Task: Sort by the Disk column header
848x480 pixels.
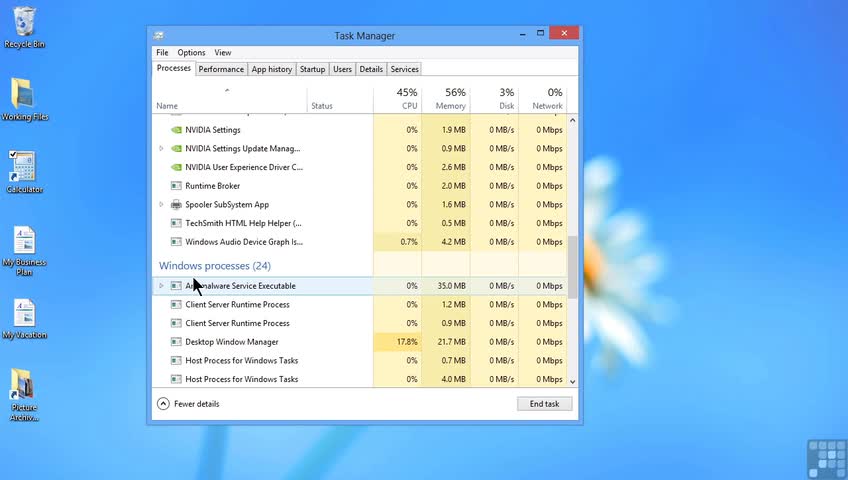Action: [x=494, y=99]
